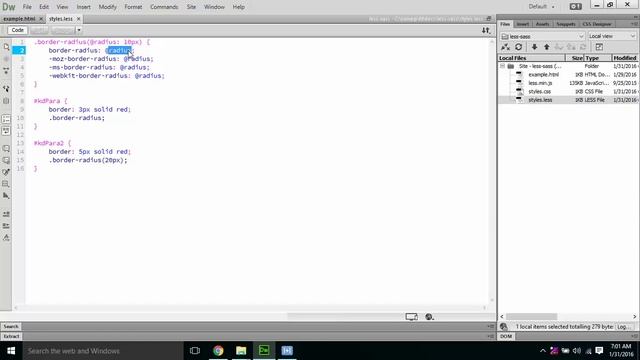640x360 pixels.
Task: Click the Get files down-arrow icon
Action: (534, 47)
